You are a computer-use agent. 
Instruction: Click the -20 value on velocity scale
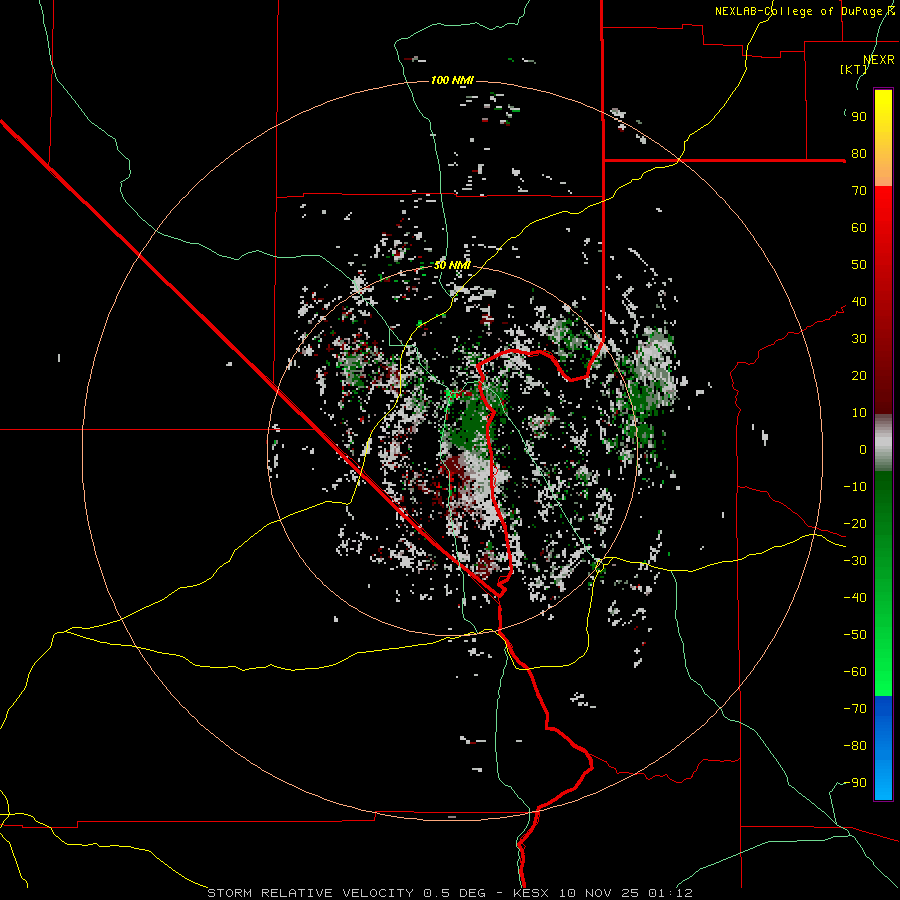[x=855, y=524]
